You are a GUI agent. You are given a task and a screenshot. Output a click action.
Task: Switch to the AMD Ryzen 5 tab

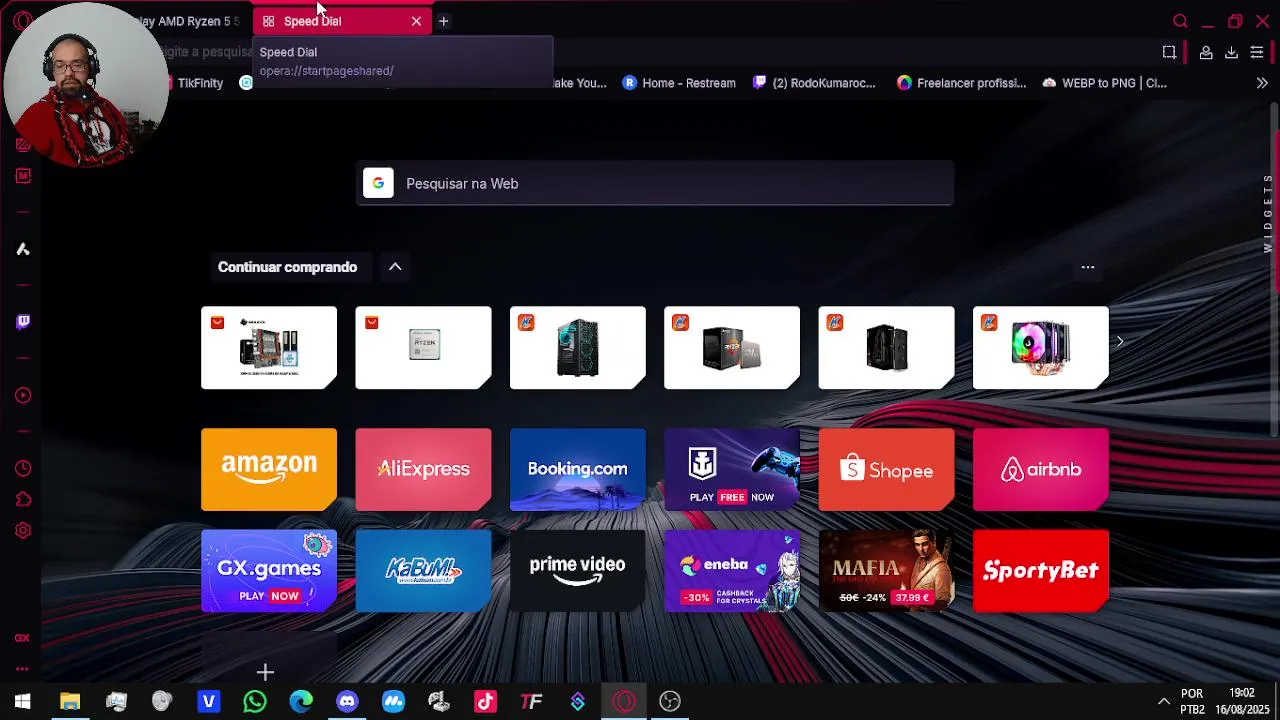pyautogui.click(x=186, y=21)
